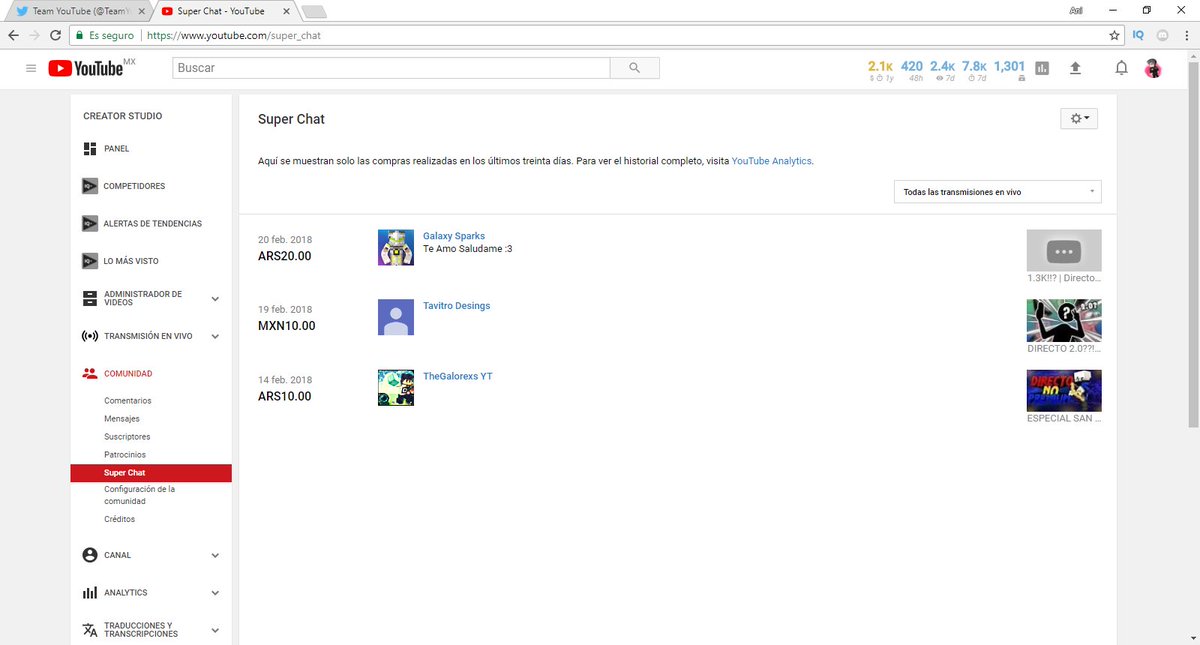The image size is (1200, 645).
Task: Click the Alertas de Tendencias icon
Action: (x=90, y=224)
